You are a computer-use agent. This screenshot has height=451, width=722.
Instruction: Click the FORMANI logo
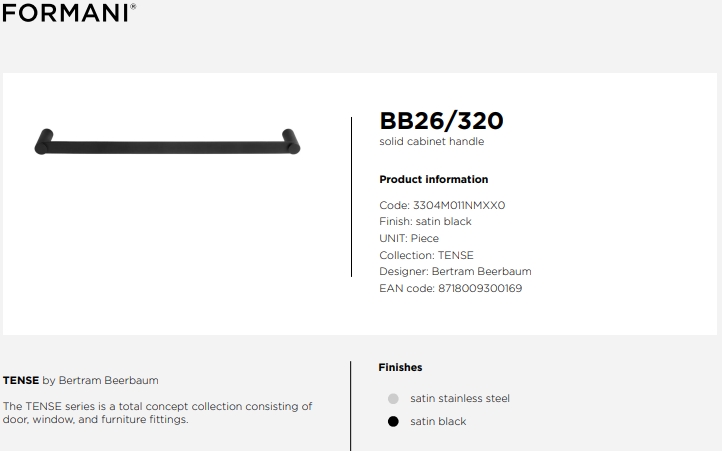pyautogui.click(x=69, y=13)
